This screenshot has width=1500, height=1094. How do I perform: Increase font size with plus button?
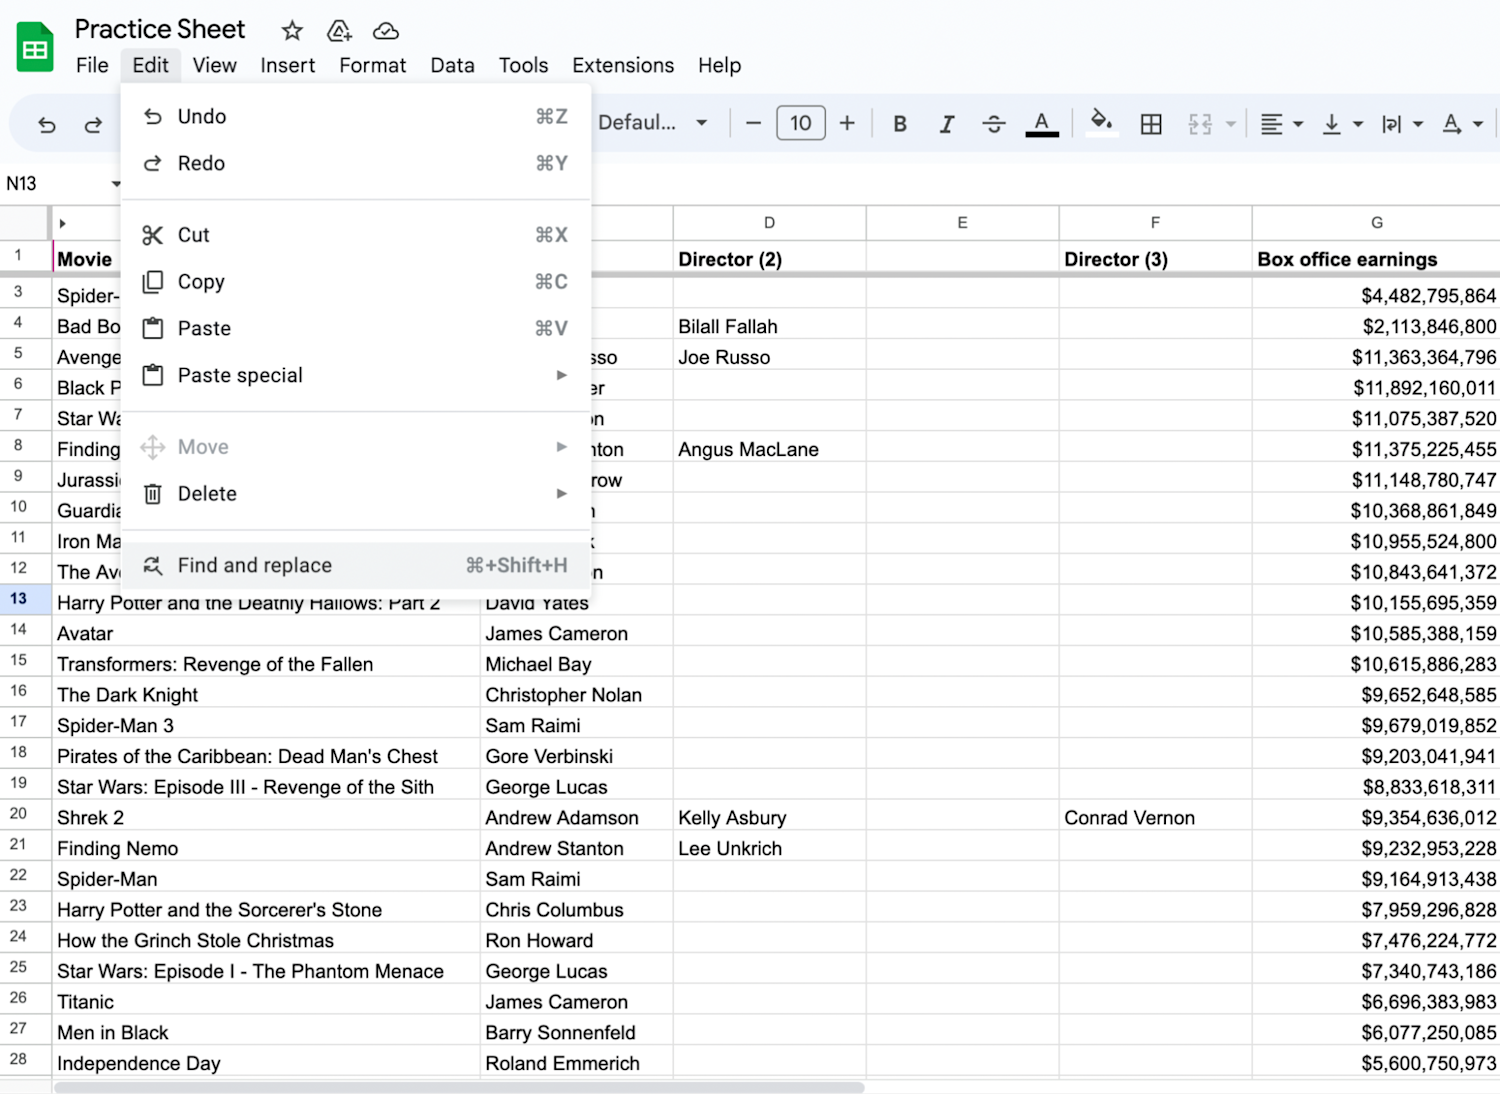click(x=847, y=123)
